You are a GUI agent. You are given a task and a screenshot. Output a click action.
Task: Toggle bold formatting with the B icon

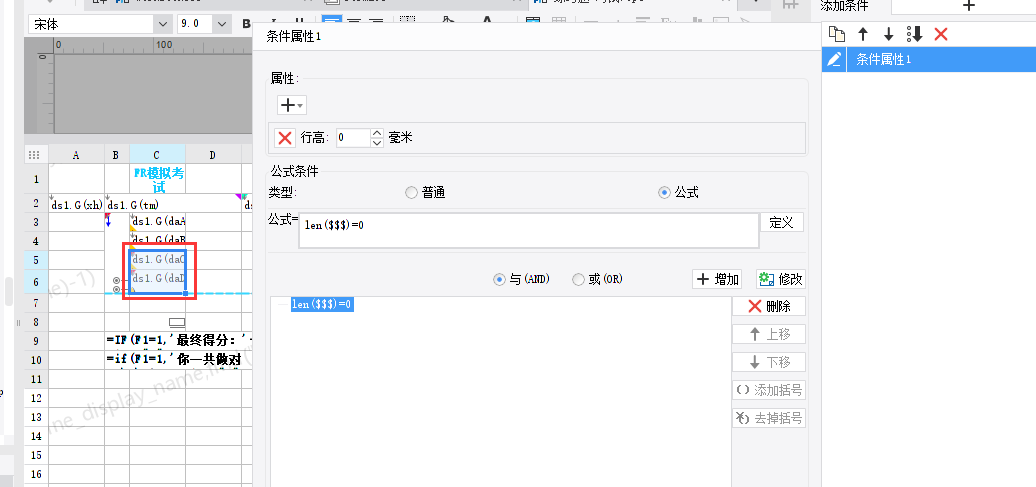coord(246,24)
